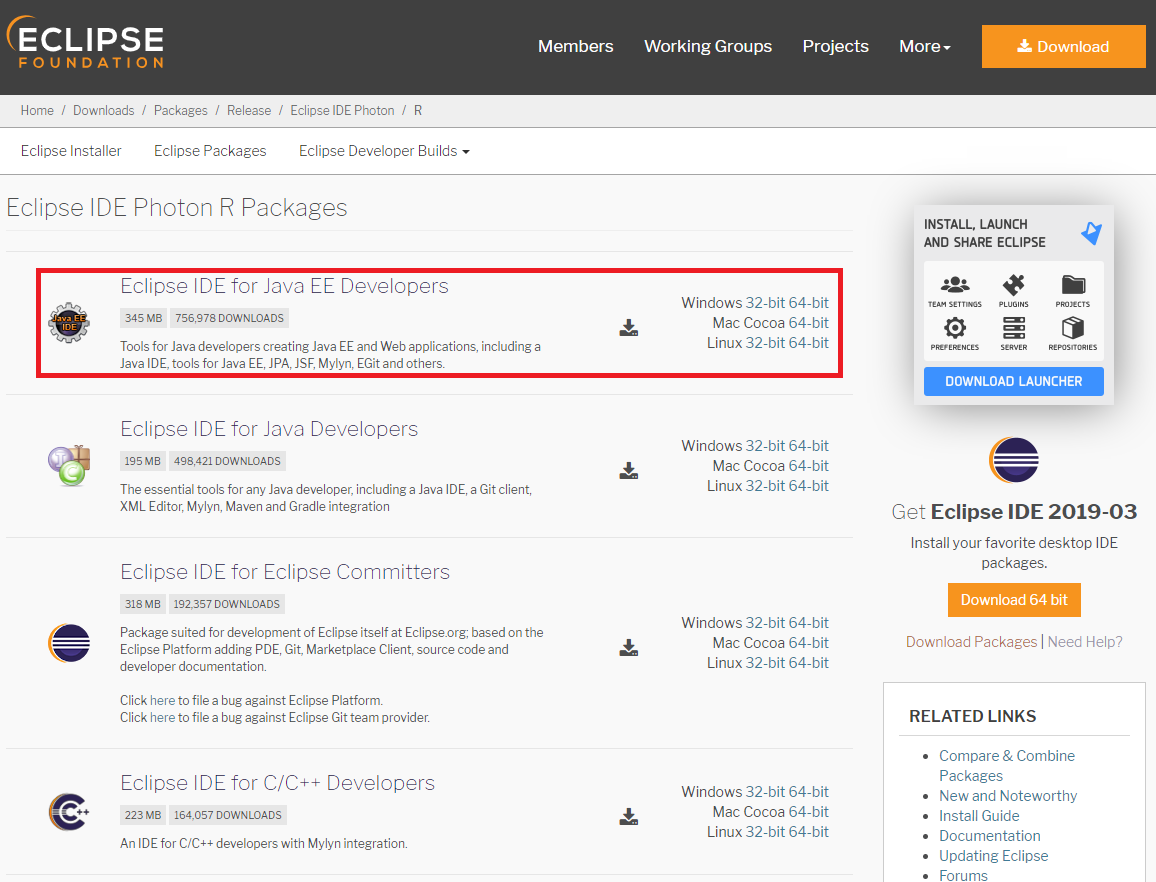
Task: Open Eclipse IDE for C/C++ Developers title
Action: [x=277, y=783]
